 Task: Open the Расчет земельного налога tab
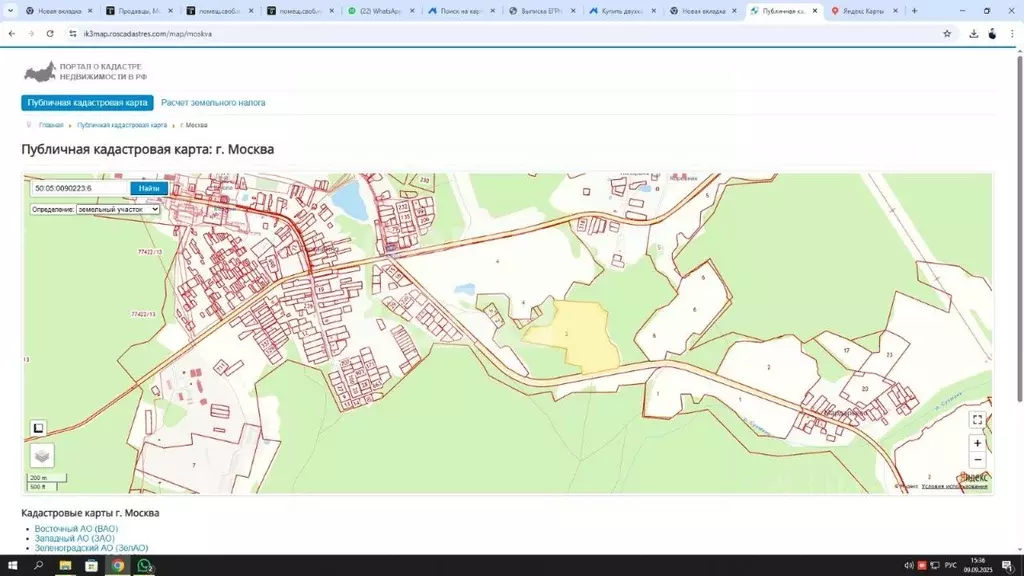tap(213, 103)
